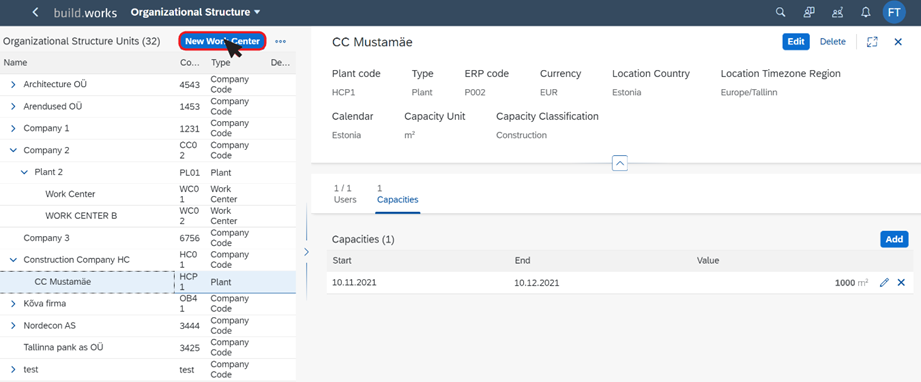Collapse the Construction Company HC node

point(14,260)
